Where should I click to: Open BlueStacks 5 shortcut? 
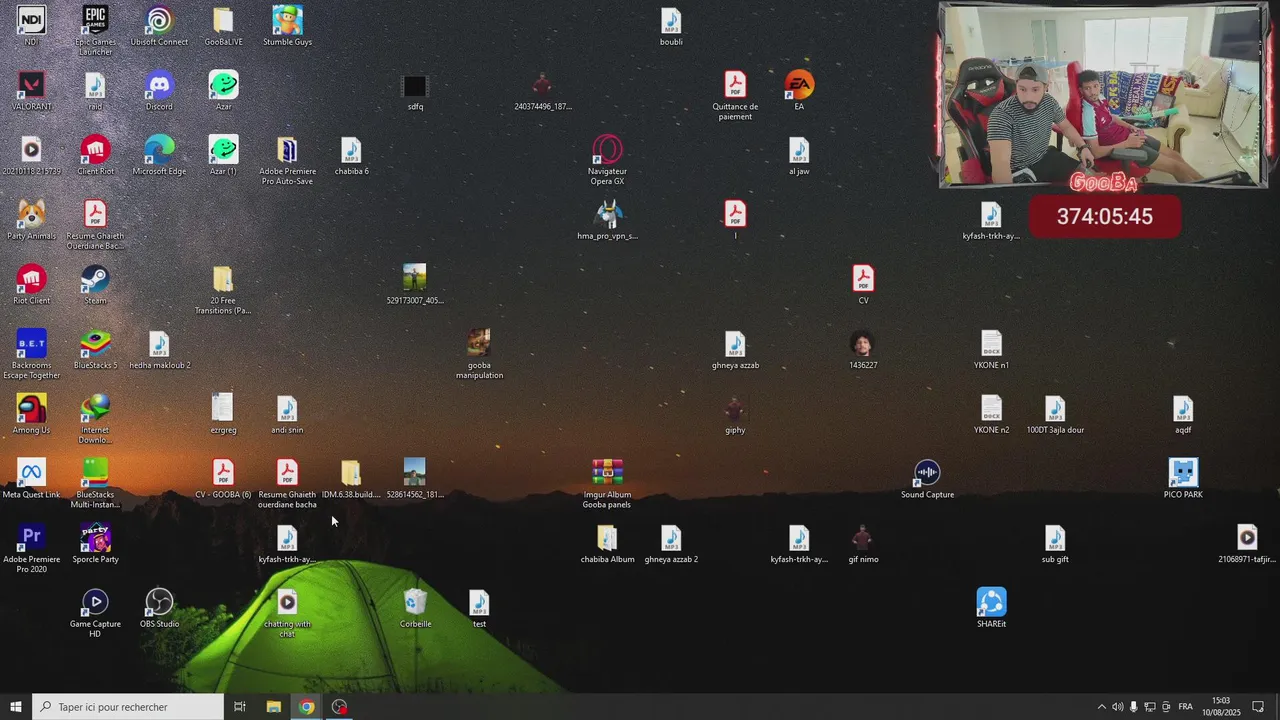[95, 345]
